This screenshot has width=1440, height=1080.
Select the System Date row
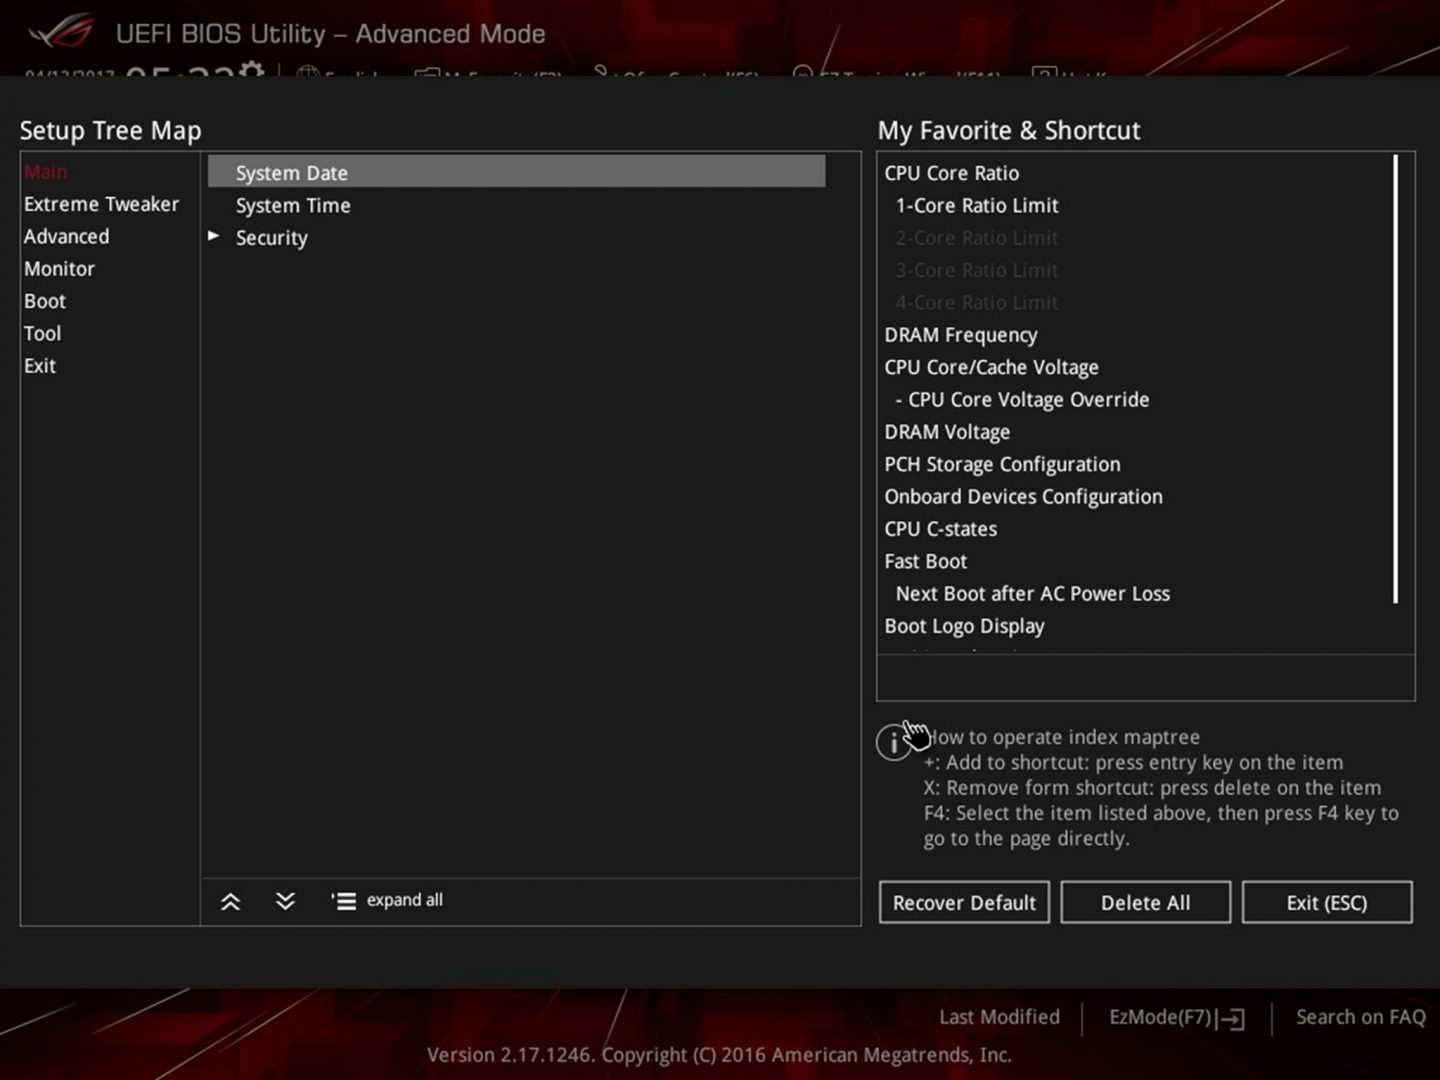[x=516, y=172]
